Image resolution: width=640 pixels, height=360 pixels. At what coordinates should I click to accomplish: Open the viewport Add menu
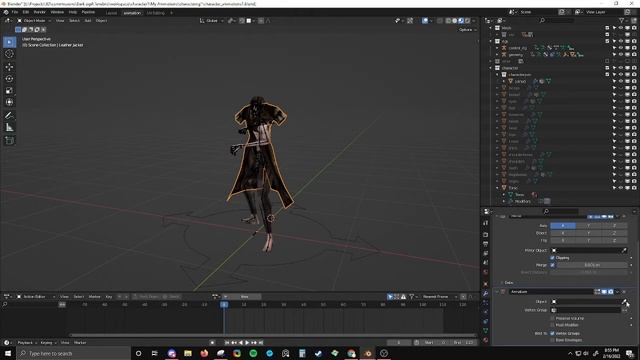(x=88, y=20)
